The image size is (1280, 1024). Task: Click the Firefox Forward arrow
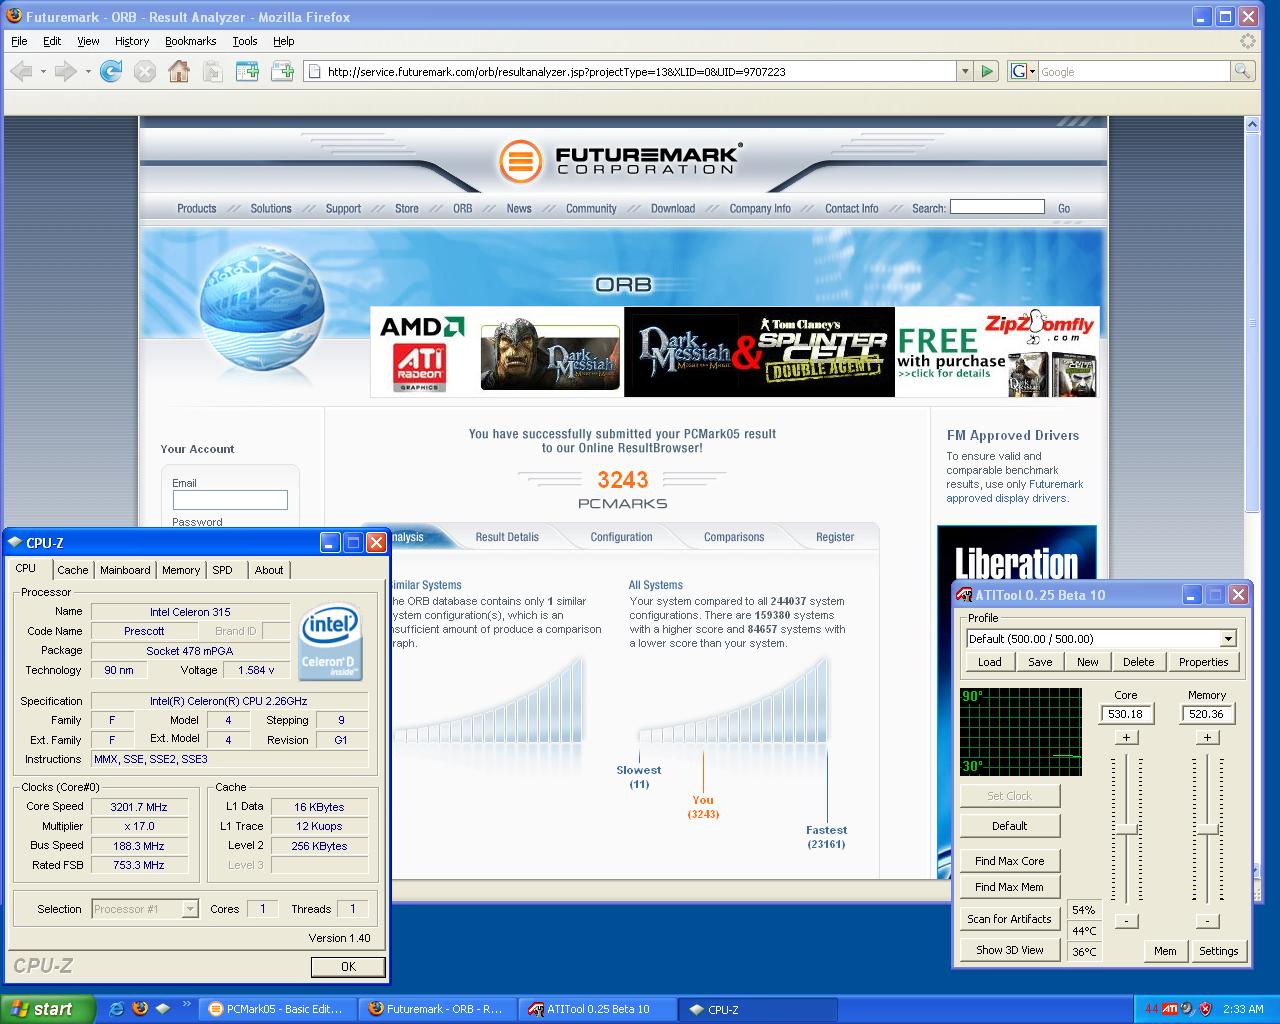click(66, 71)
